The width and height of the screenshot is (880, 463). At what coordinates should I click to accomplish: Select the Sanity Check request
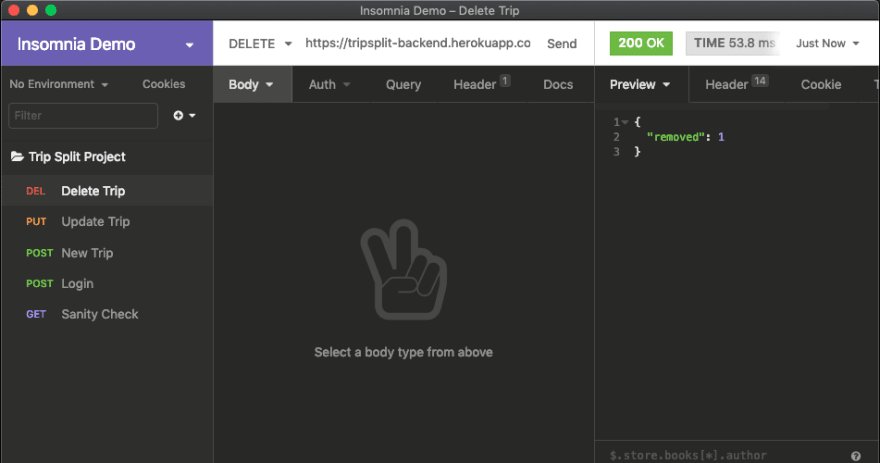tap(107, 314)
